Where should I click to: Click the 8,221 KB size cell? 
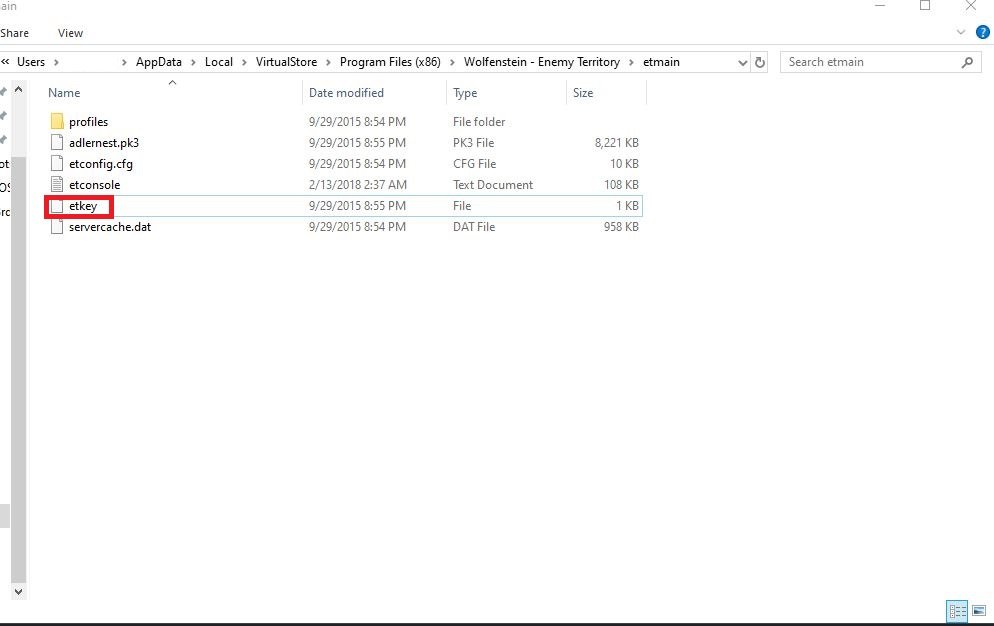tap(616, 143)
